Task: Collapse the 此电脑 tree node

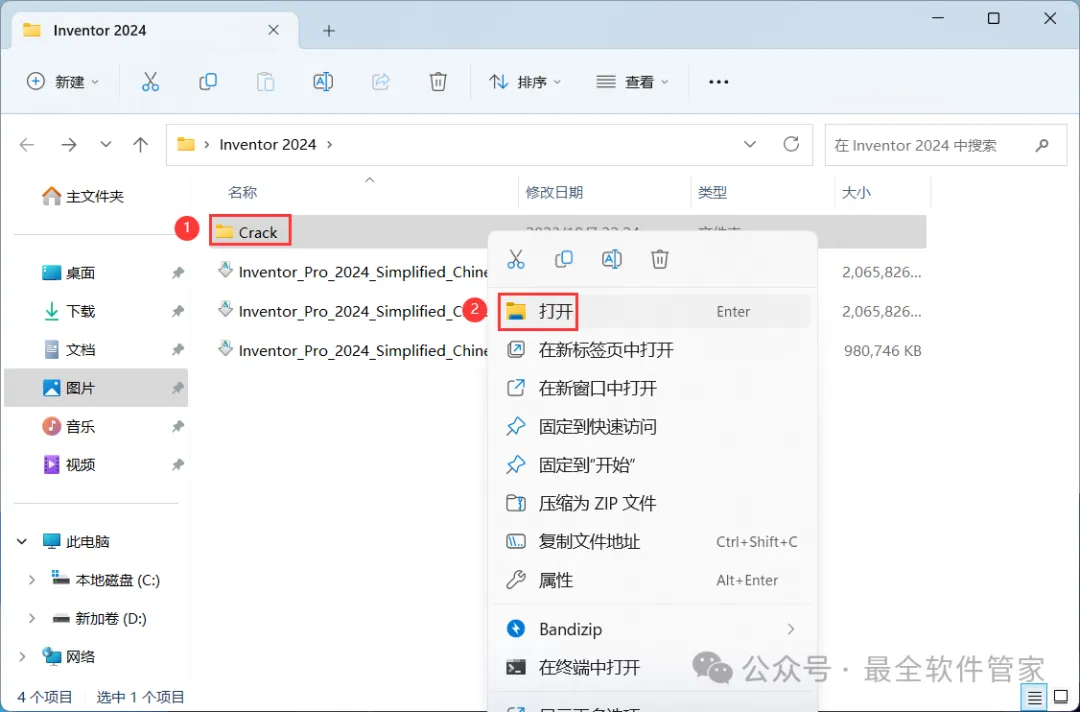Action: [x=22, y=542]
